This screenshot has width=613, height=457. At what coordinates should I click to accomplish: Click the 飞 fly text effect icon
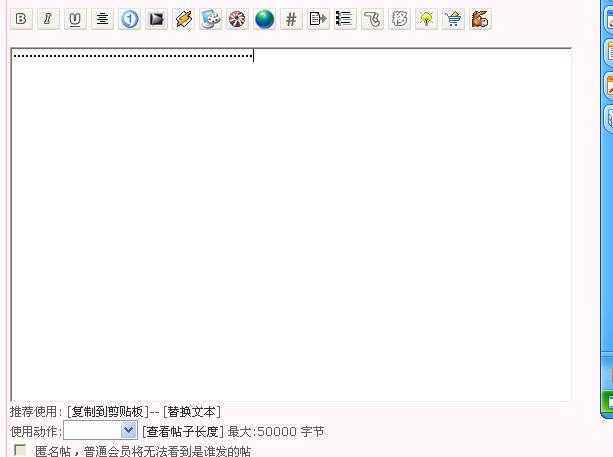[372, 19]
